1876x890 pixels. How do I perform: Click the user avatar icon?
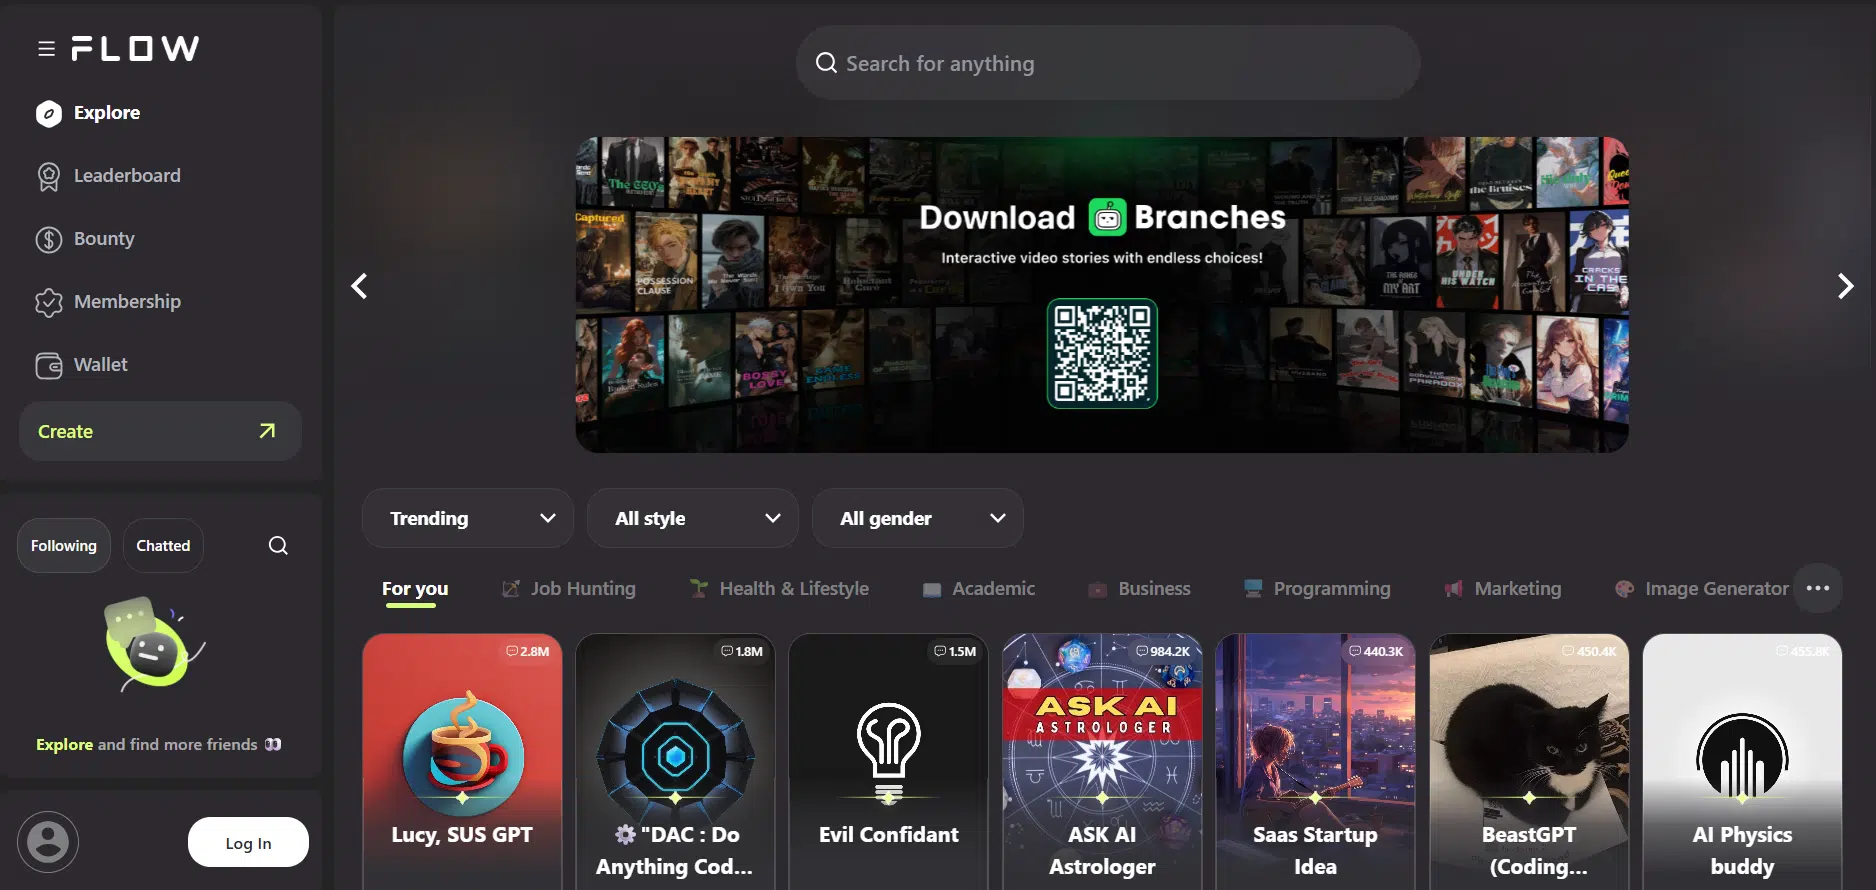point(48,842)
